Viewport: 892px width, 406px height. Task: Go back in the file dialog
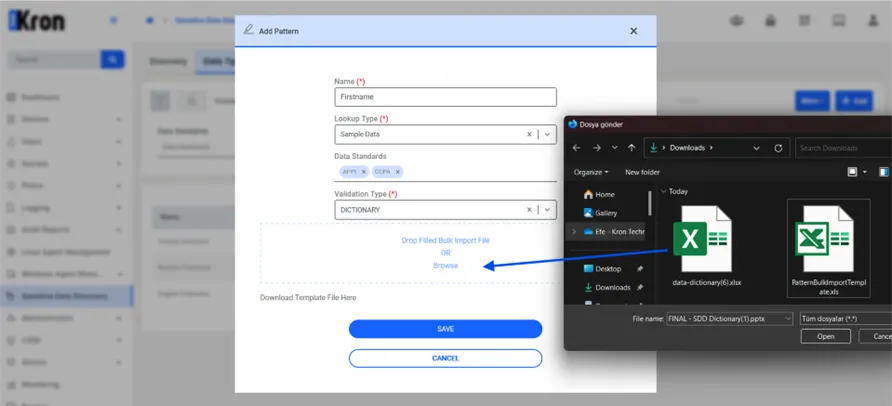click(x=576, y=148)
